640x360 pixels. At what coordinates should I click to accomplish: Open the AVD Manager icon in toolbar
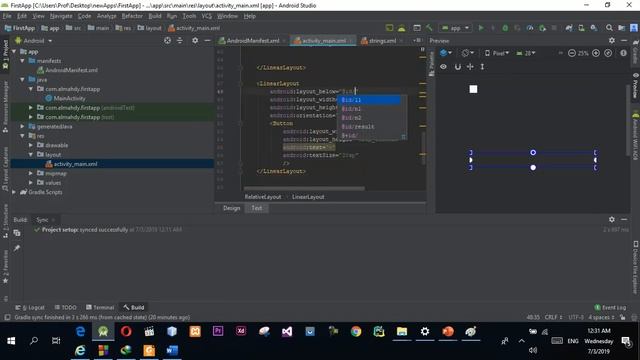pyautogui.click(x=581, y=28)
